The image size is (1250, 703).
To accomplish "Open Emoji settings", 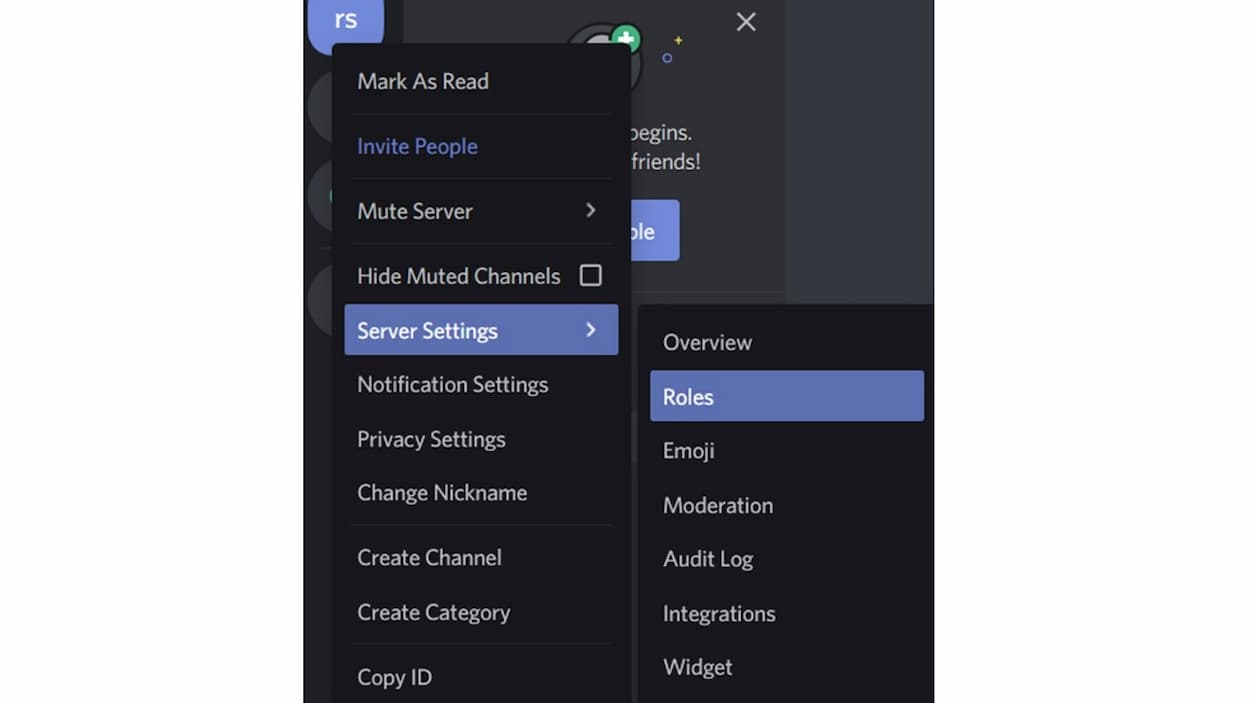I will coord(688,451).
